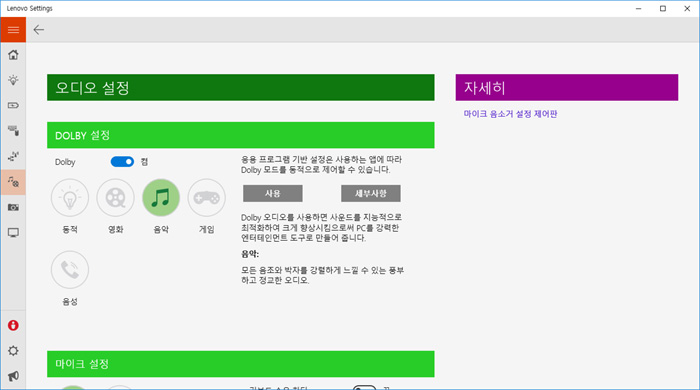Click the 세부사항 details button
700x390 pixels.
click(x=371, y=193)
